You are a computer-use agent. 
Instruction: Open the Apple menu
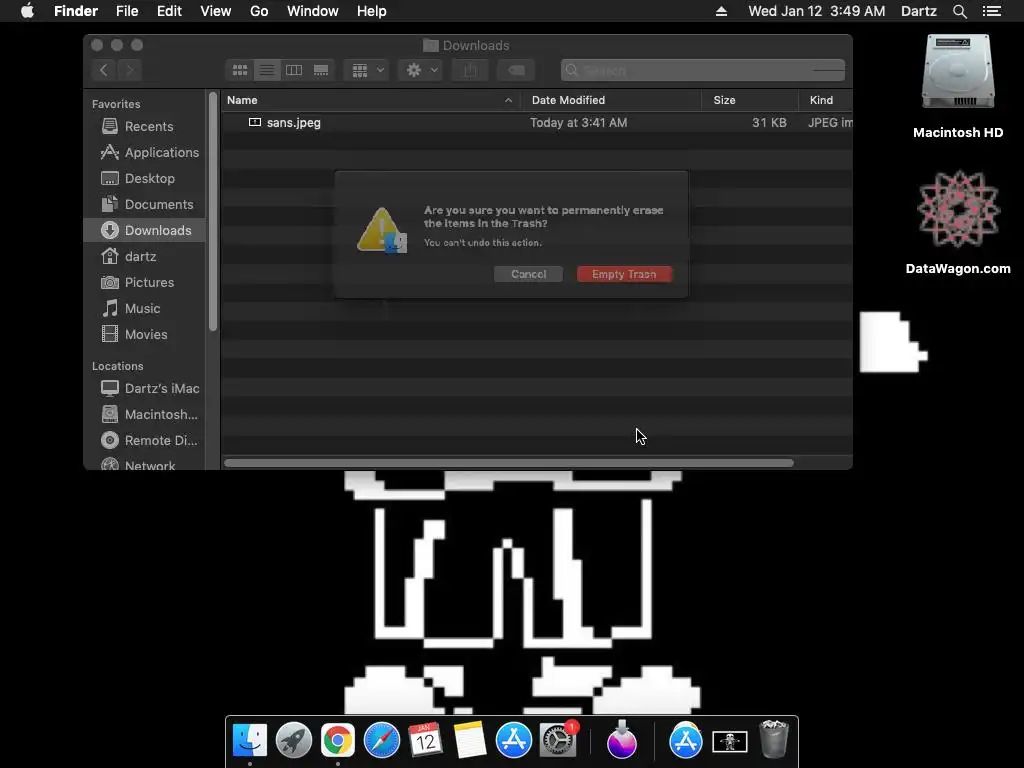[27, 11]
